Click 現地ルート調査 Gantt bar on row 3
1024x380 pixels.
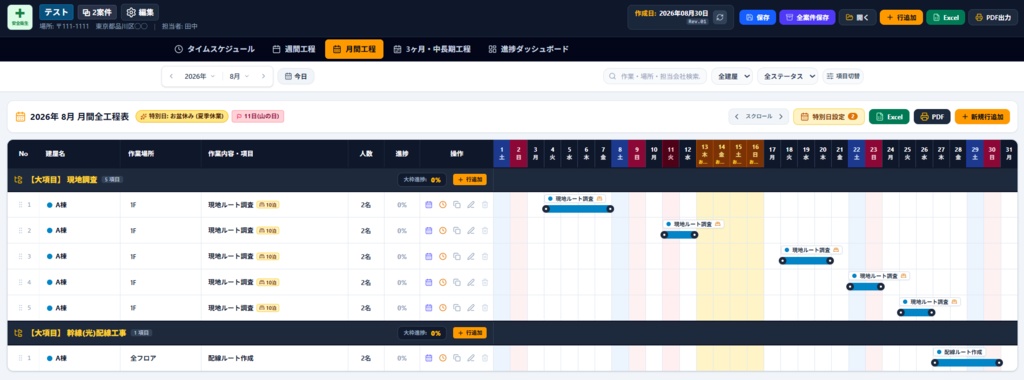pos(807,261)
